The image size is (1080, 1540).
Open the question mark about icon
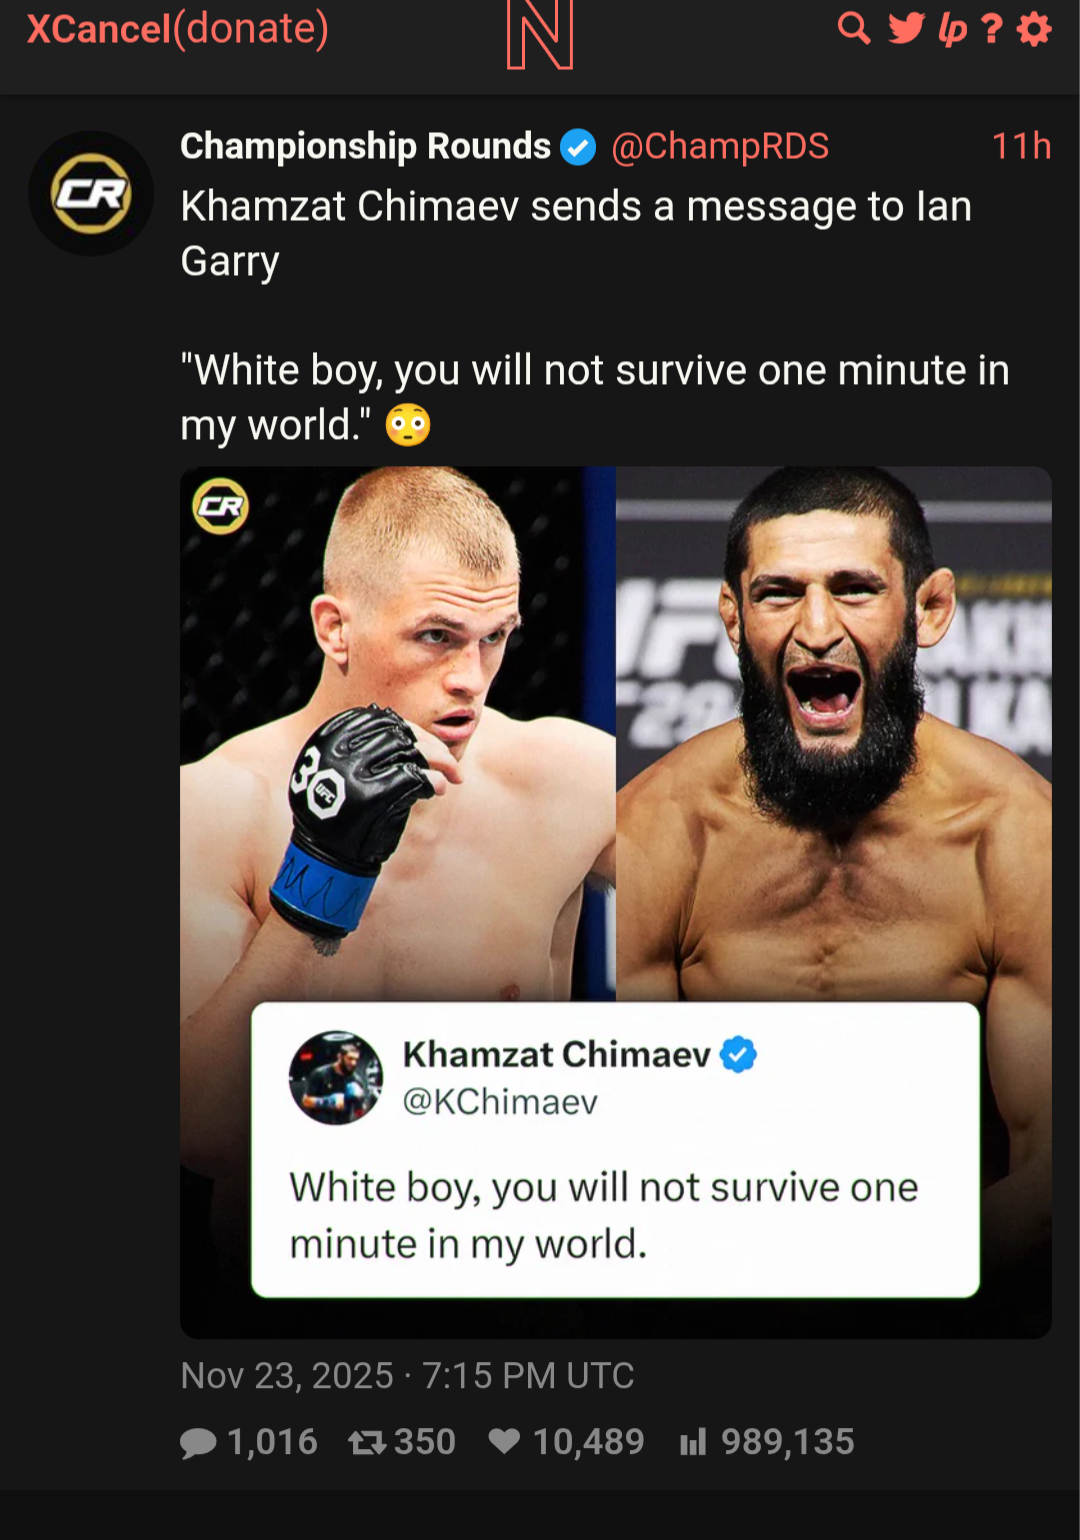tap(991, 28)
